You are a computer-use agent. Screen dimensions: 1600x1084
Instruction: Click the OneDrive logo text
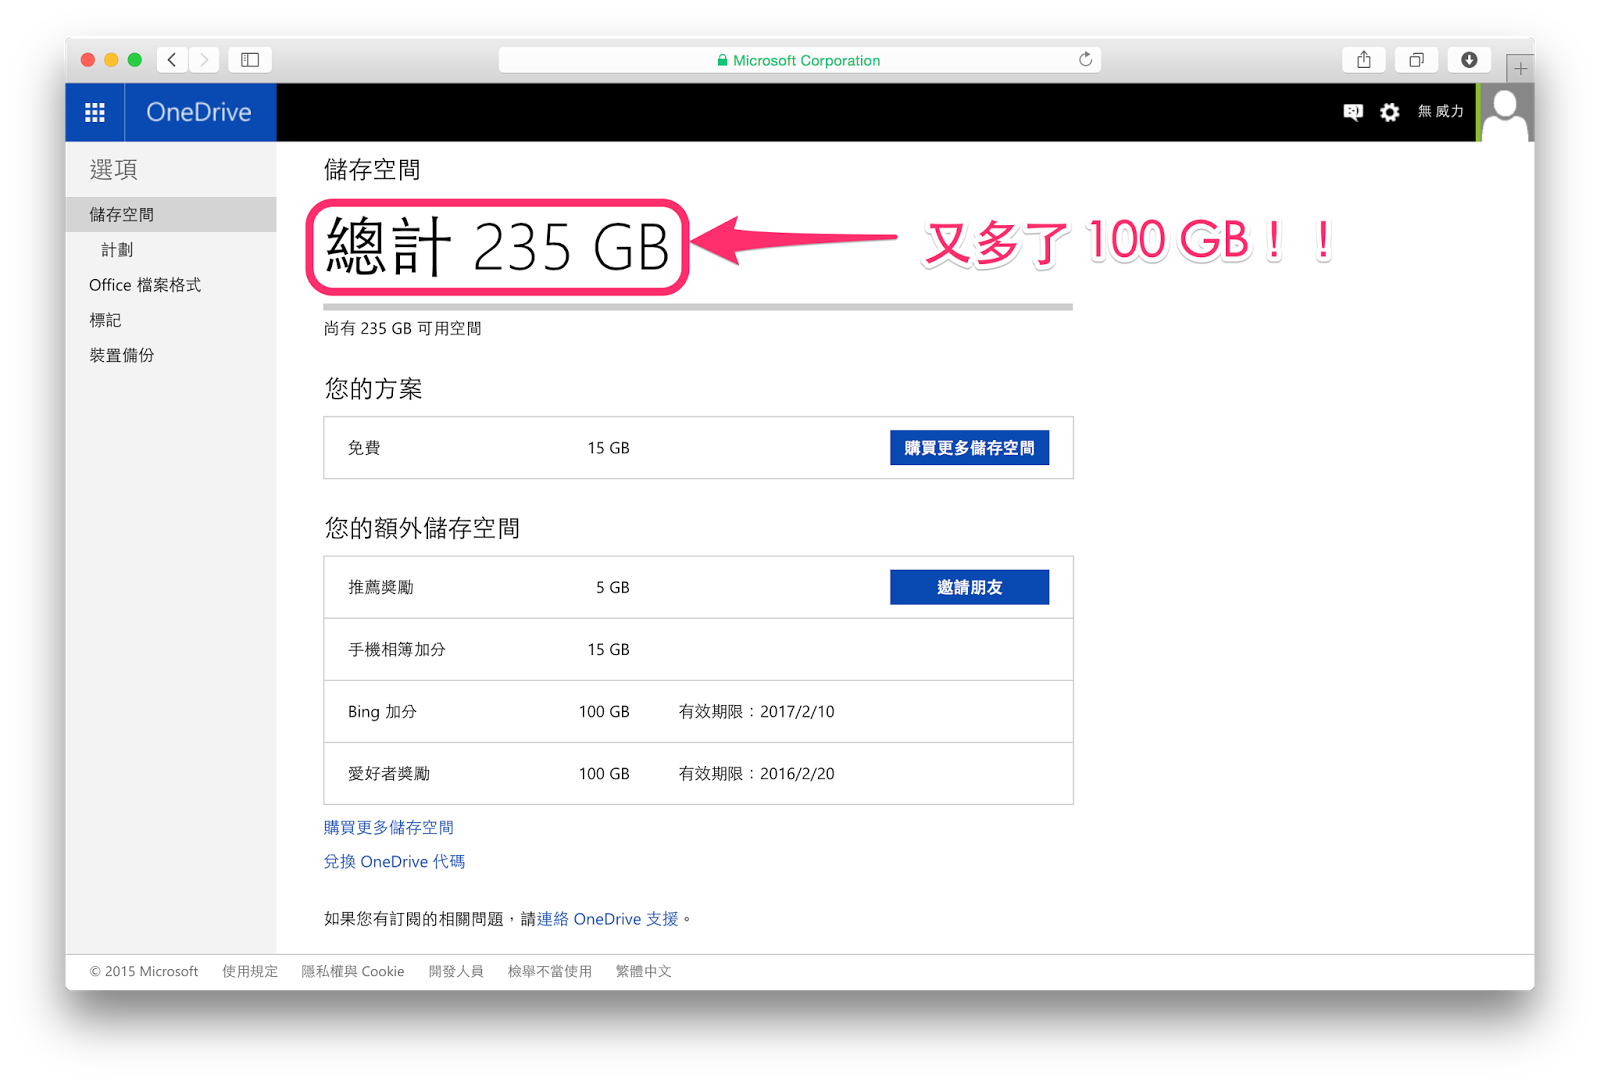tap(199, 112)
